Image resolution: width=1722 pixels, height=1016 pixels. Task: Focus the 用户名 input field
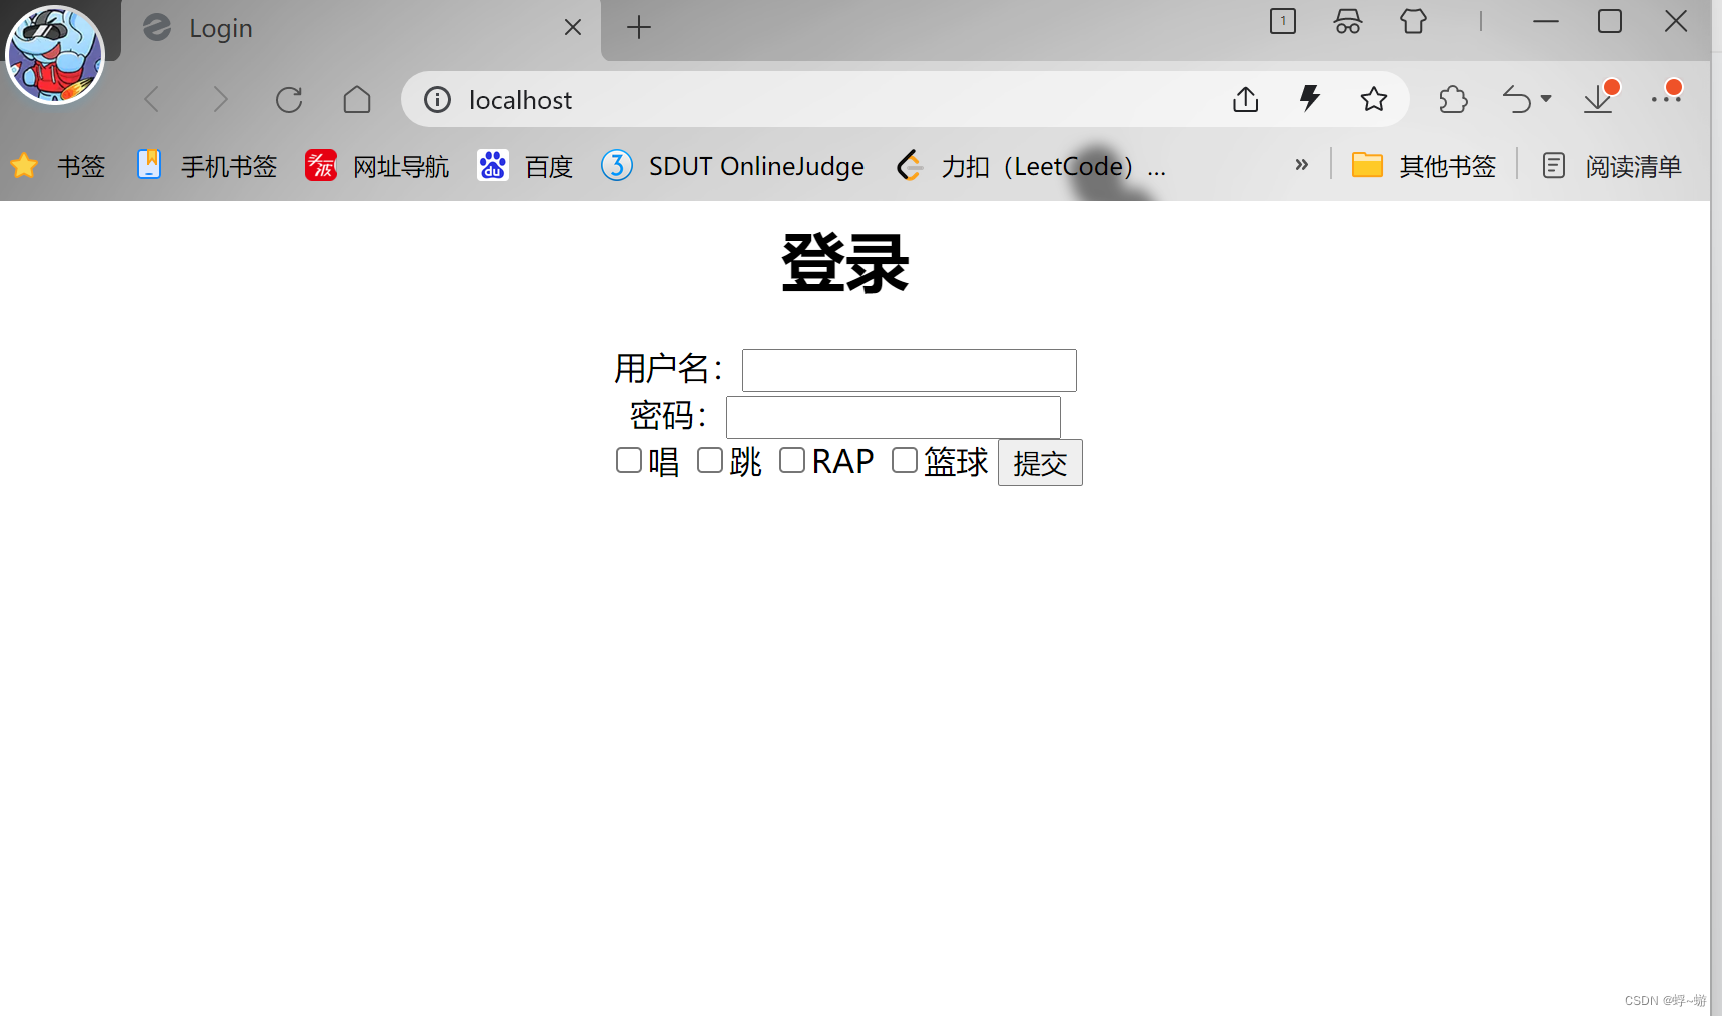point(909,370)
